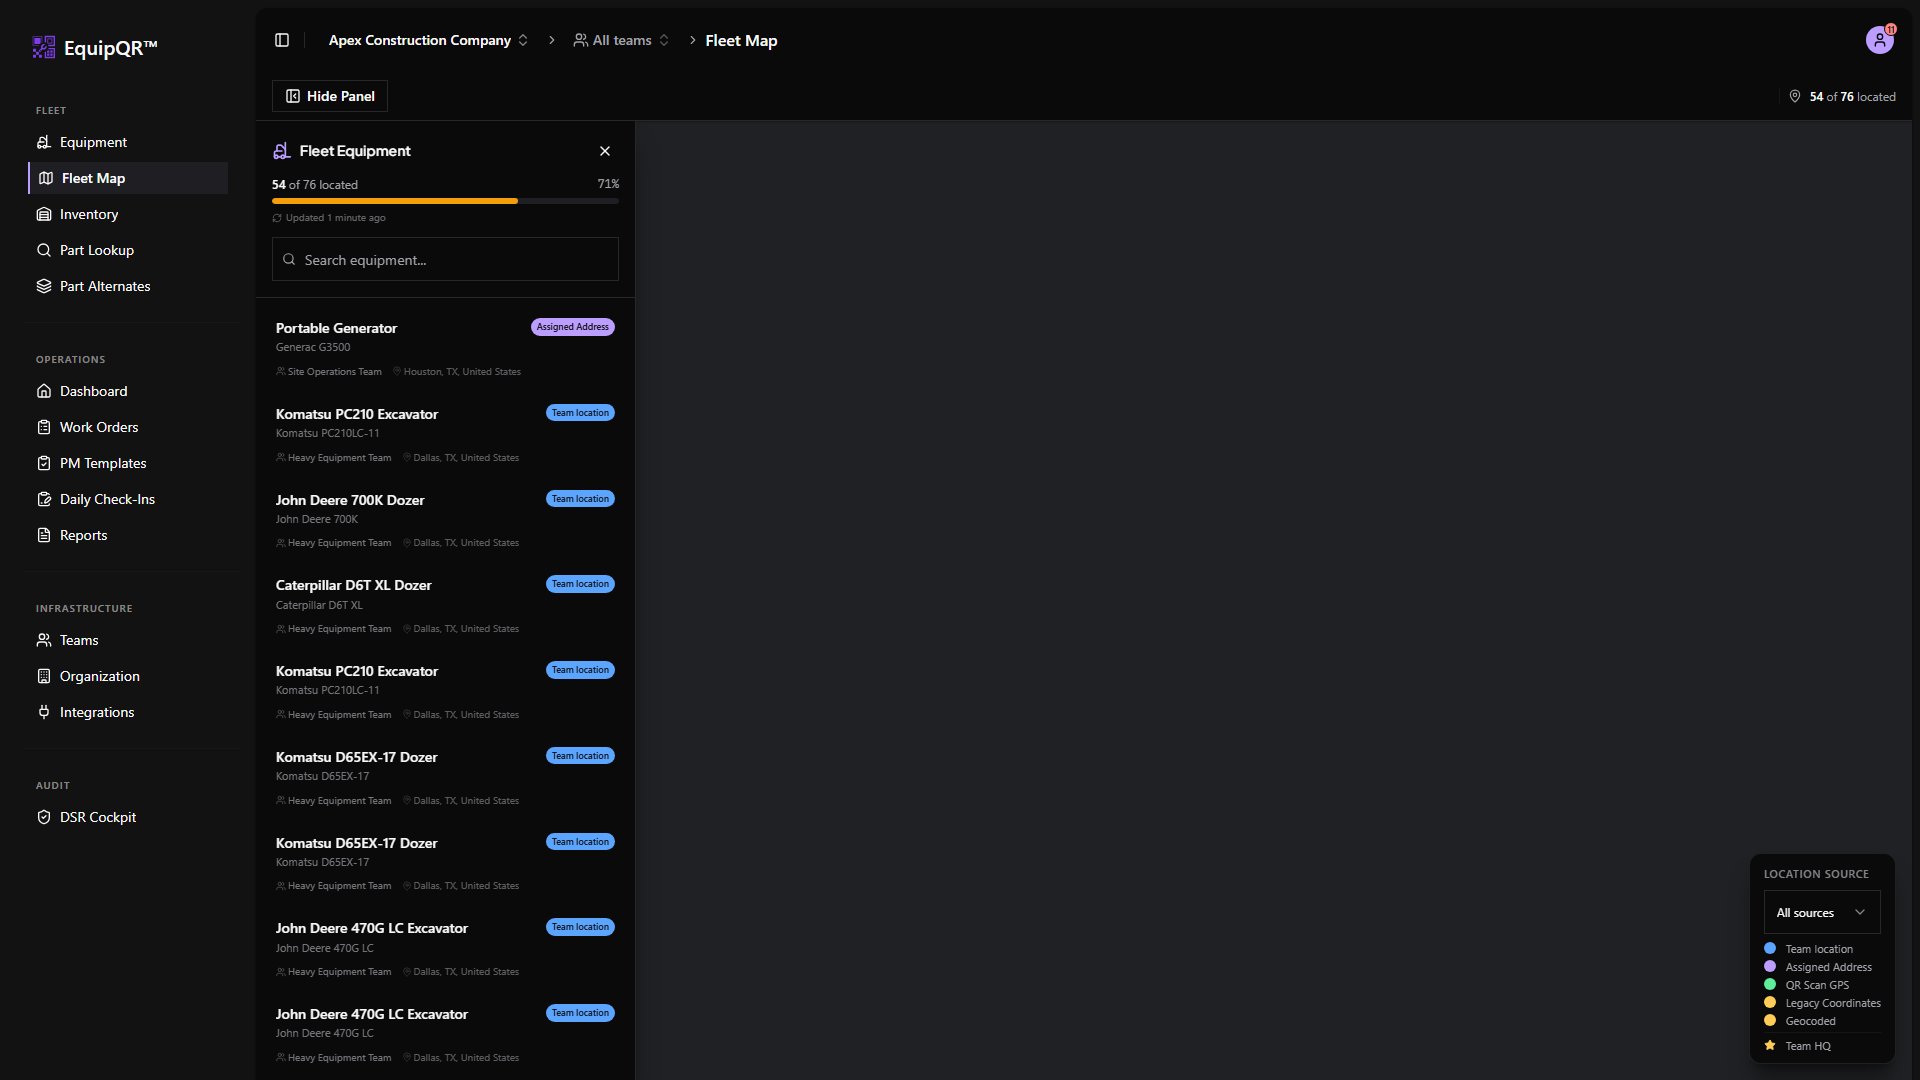Open Equipment in the sidebar

(128, 142)
